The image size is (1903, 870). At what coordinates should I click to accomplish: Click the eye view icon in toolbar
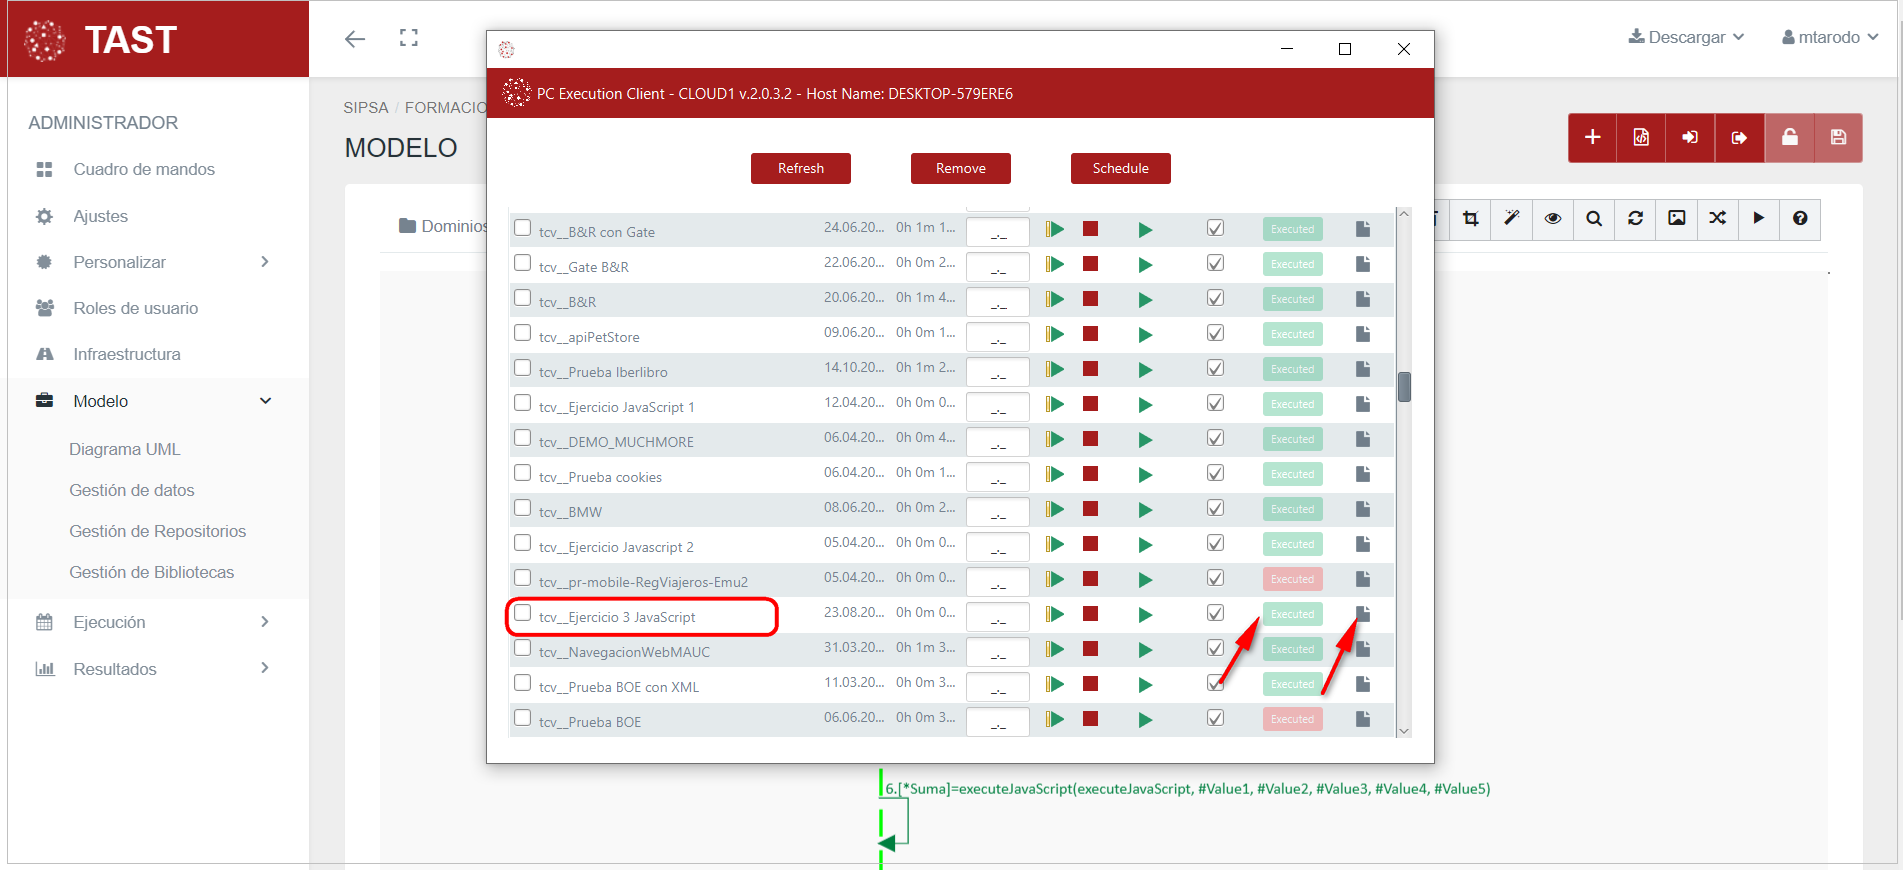tap(1552, 219)
